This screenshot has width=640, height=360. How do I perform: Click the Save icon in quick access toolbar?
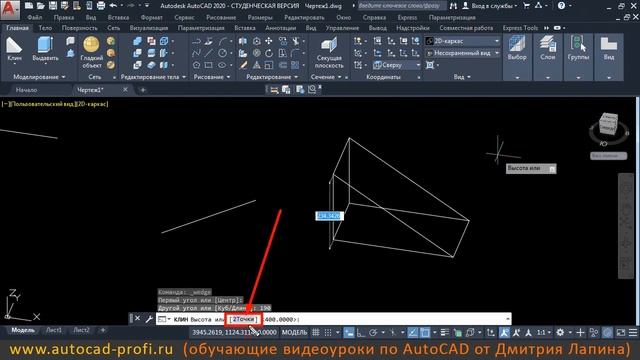[53, 6]
